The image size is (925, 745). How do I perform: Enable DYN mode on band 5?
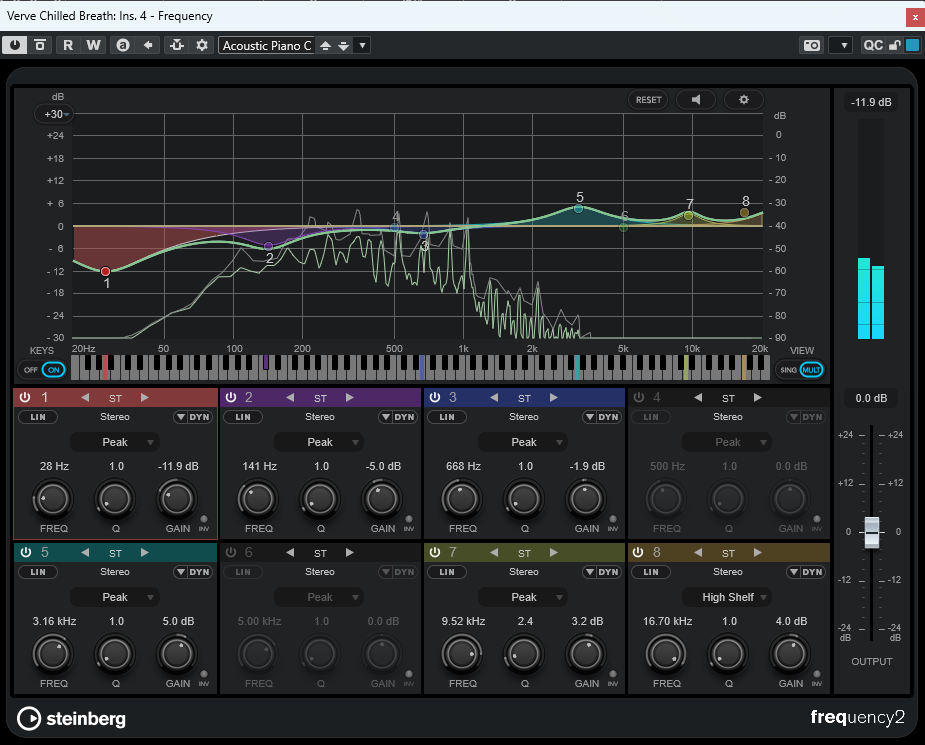[x=198, y=572]
